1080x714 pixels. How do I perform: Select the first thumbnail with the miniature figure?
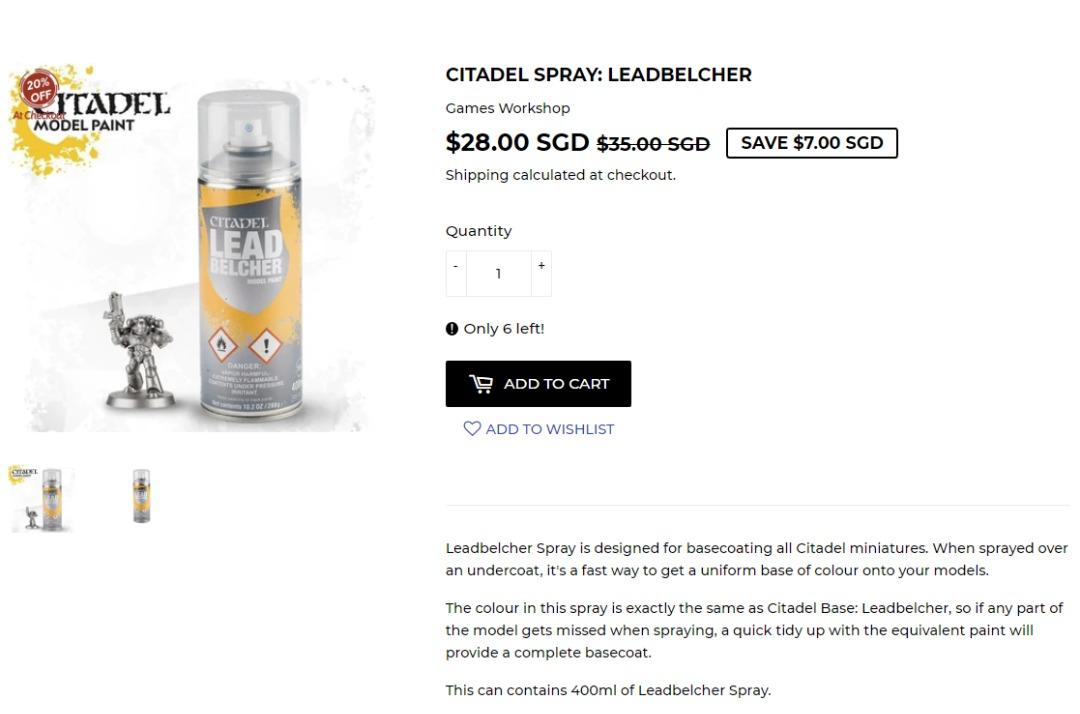click(x=42, y=497)
